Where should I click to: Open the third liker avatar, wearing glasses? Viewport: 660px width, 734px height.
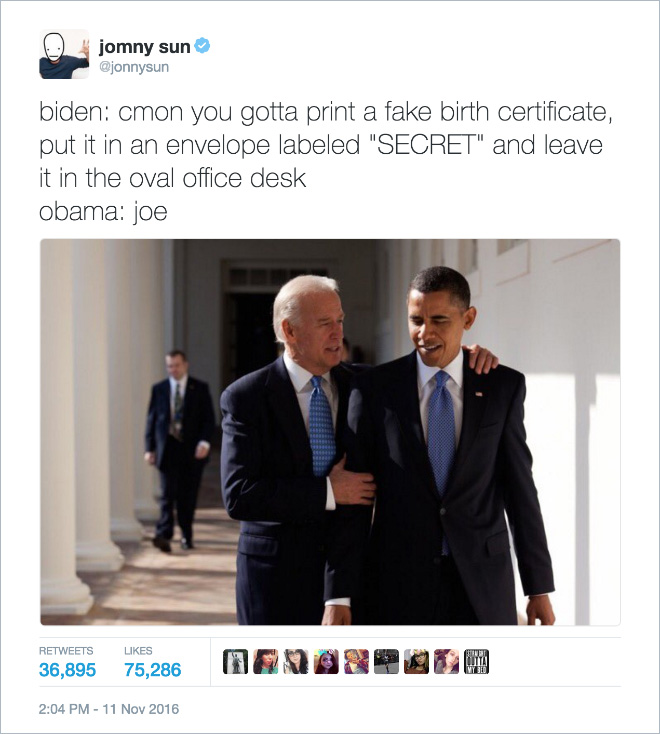(296, 661)
